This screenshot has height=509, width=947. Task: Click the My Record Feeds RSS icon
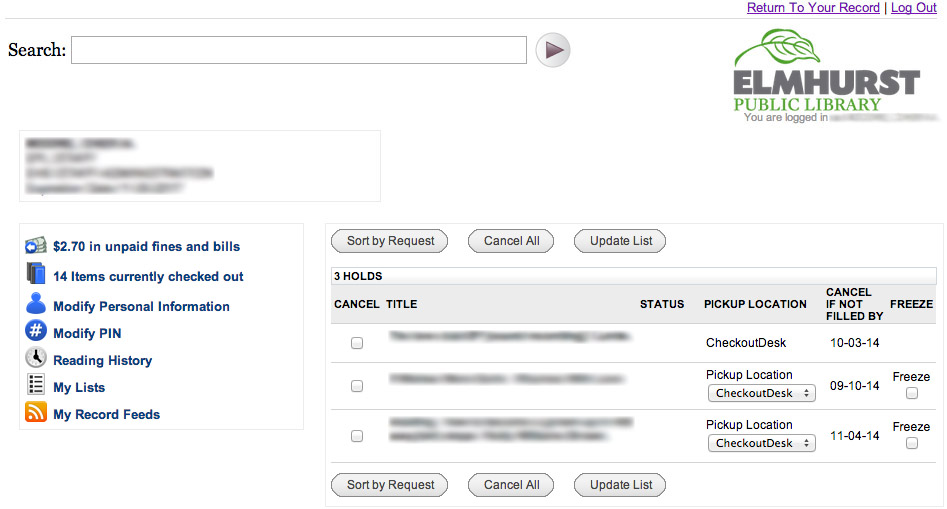pos(36,412)
